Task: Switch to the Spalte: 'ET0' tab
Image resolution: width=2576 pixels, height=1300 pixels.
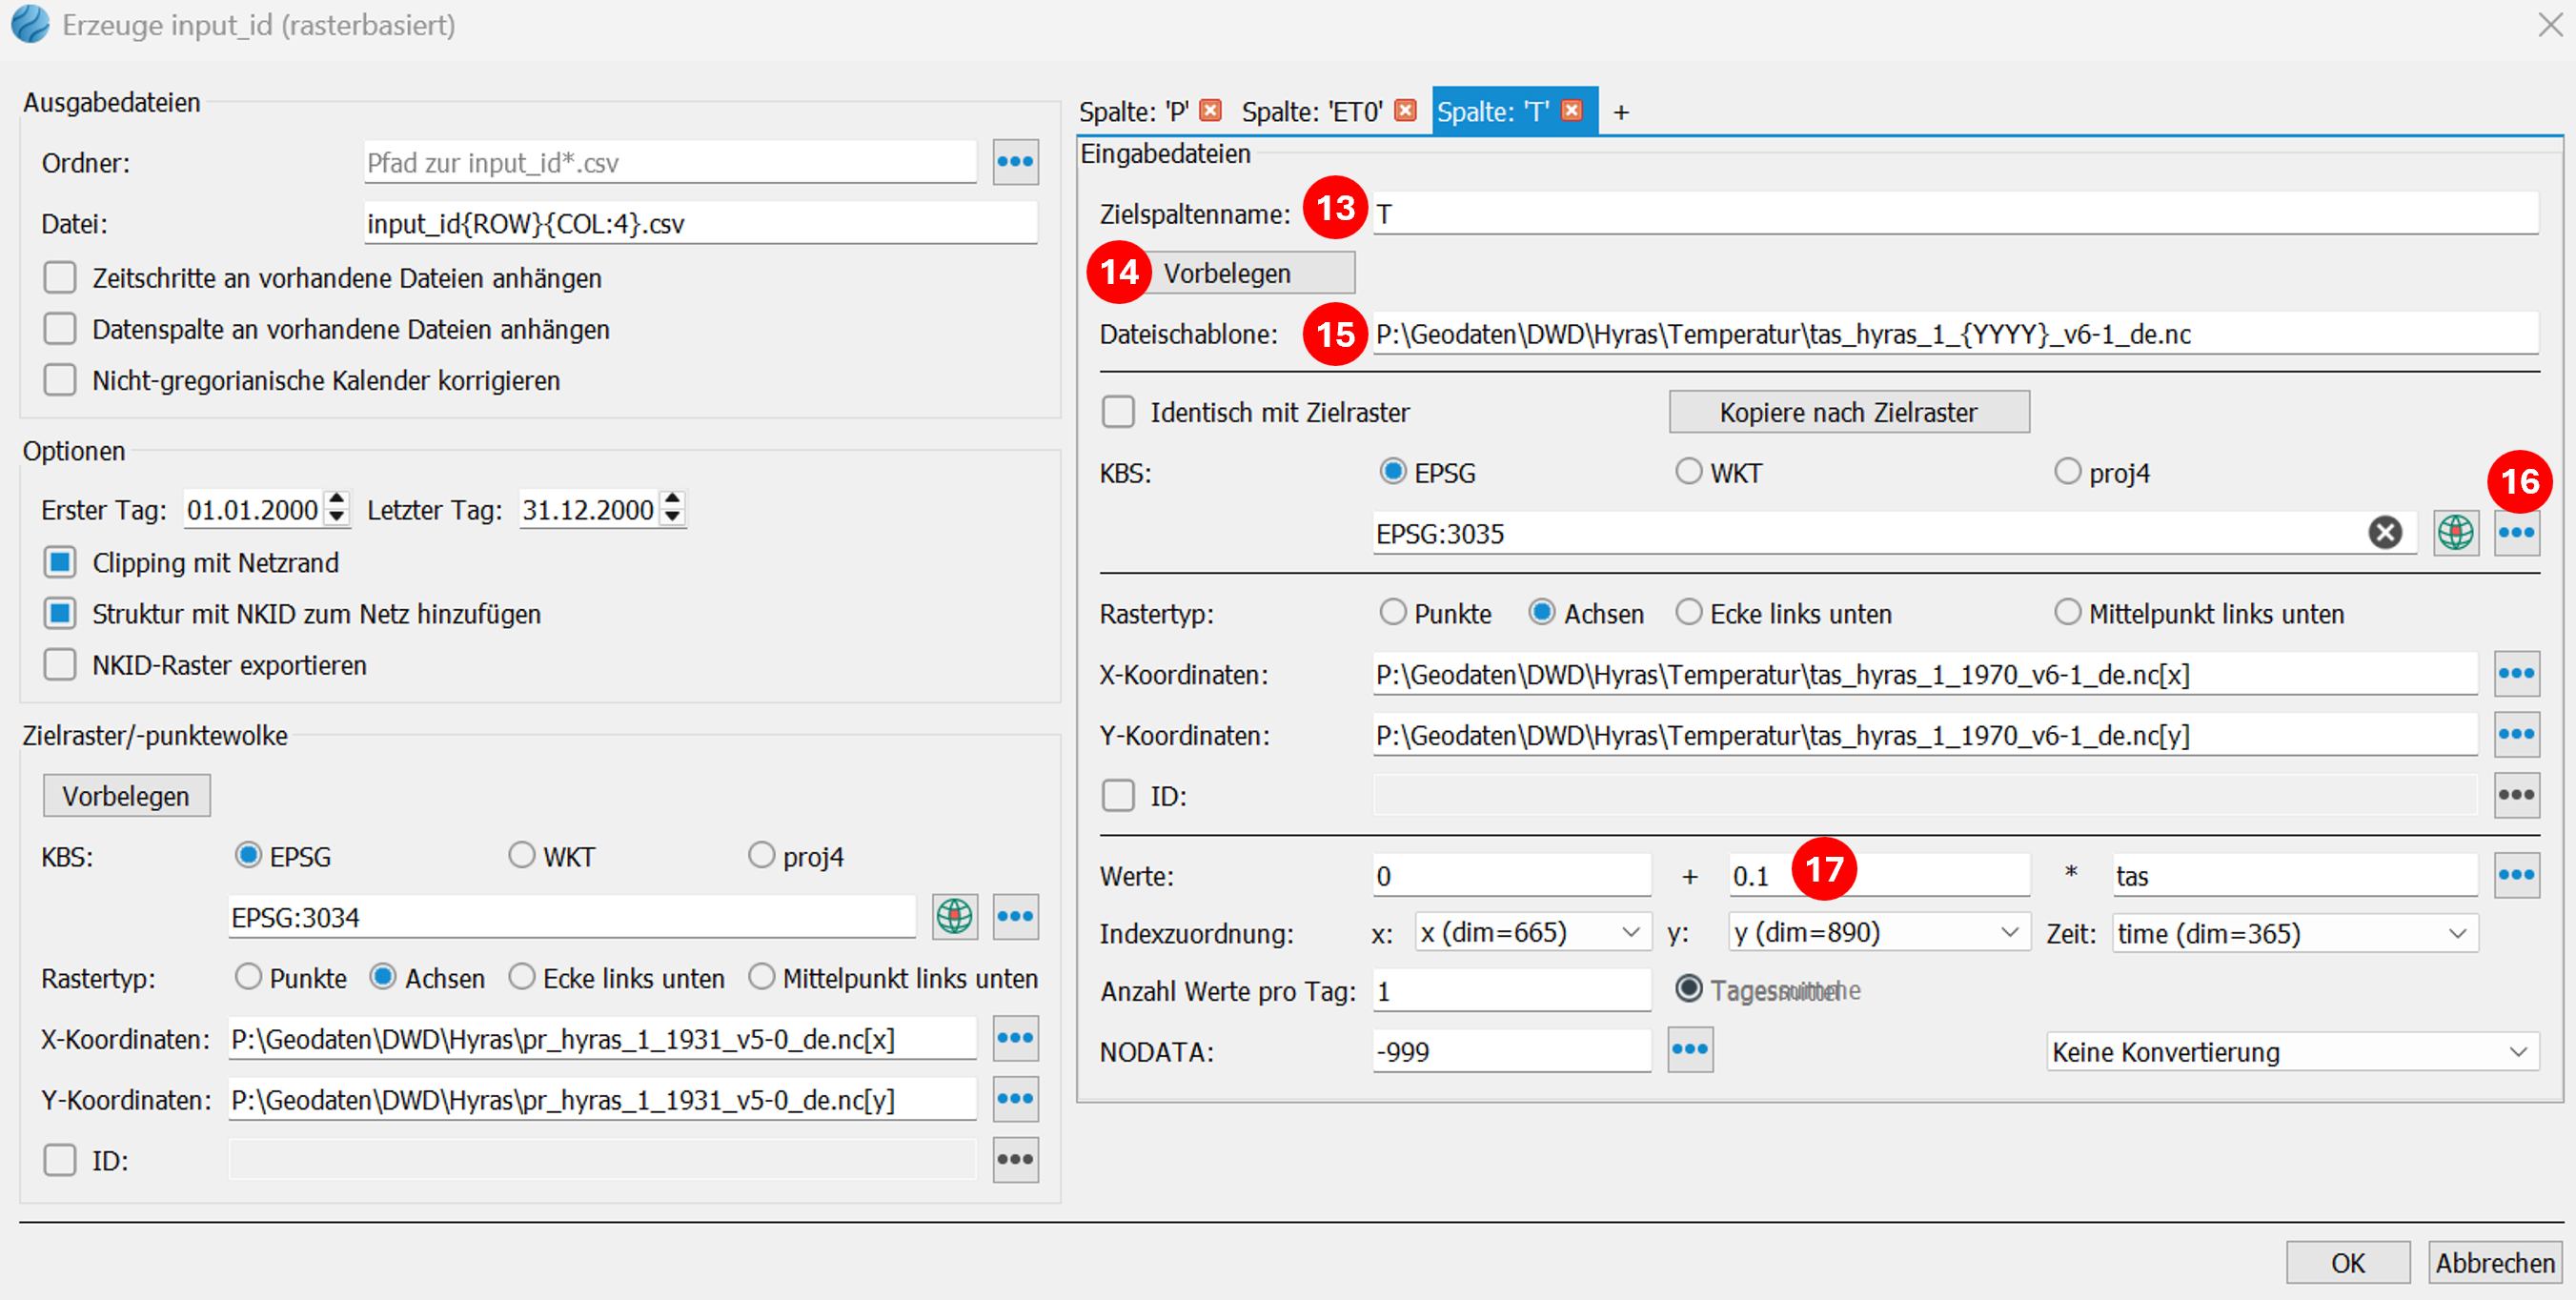Action: coord(1312,112)
